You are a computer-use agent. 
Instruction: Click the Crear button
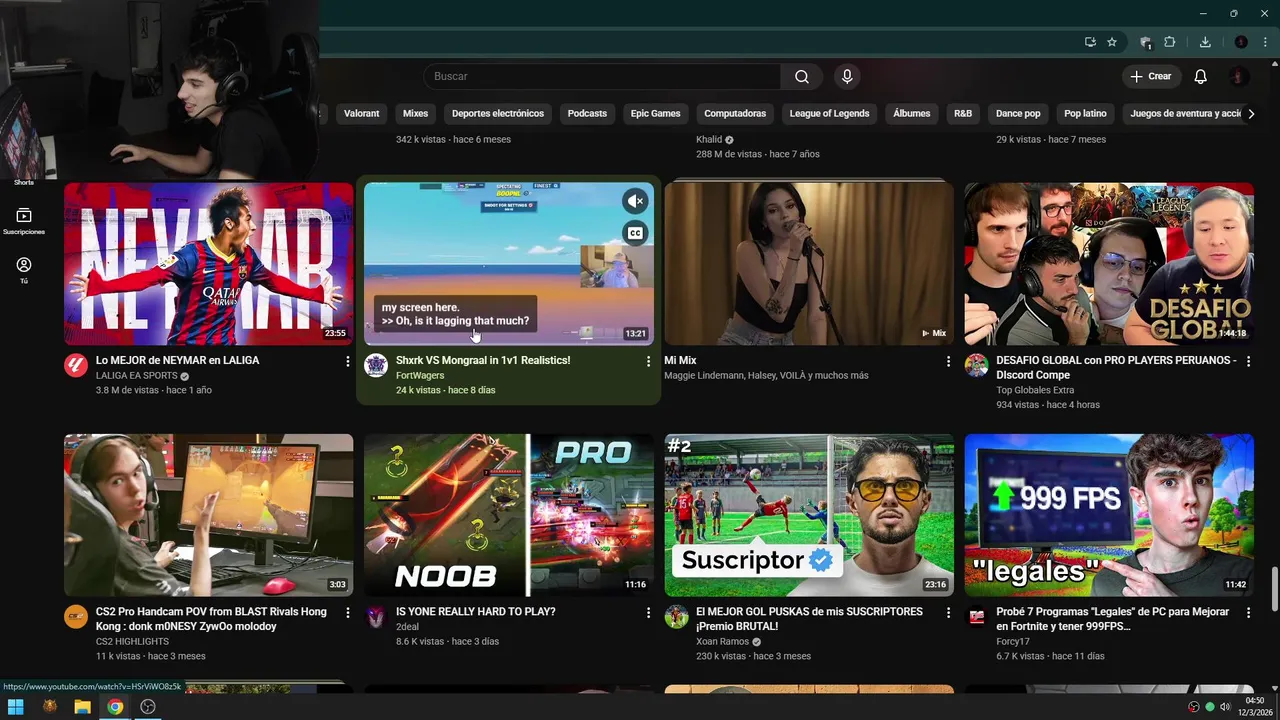pyautogui.click(x=1150, y=77)
